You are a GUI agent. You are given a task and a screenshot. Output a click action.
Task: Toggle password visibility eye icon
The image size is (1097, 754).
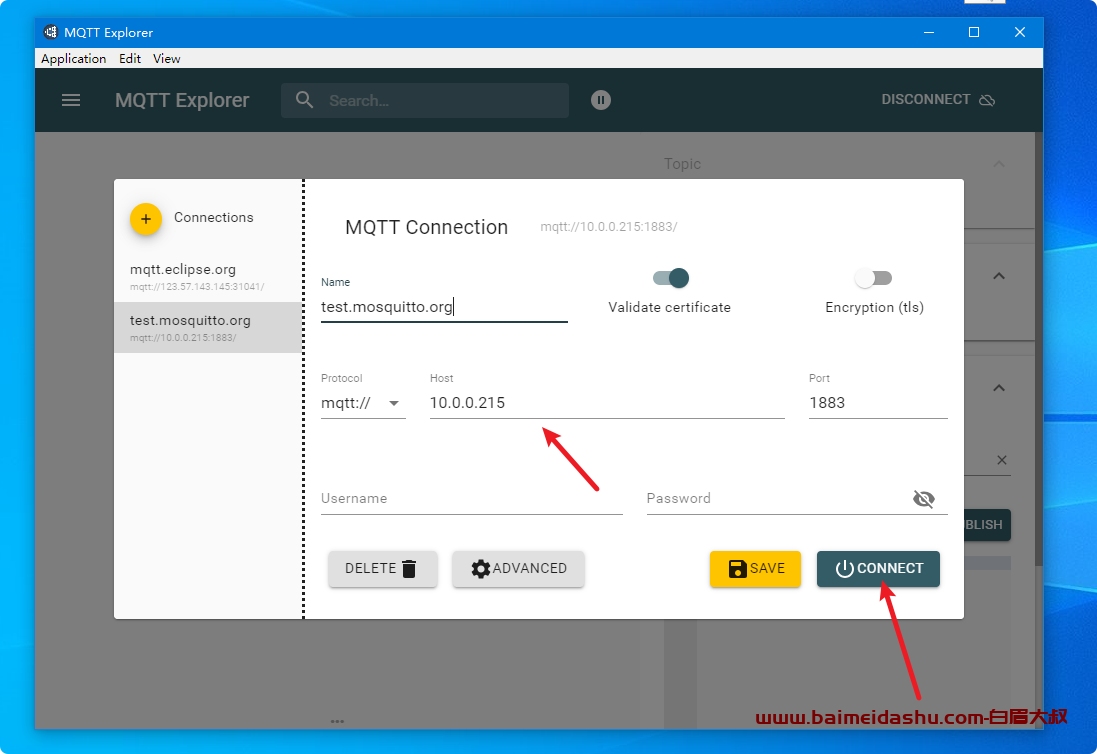pyautogui.click(x=923, y=499)
